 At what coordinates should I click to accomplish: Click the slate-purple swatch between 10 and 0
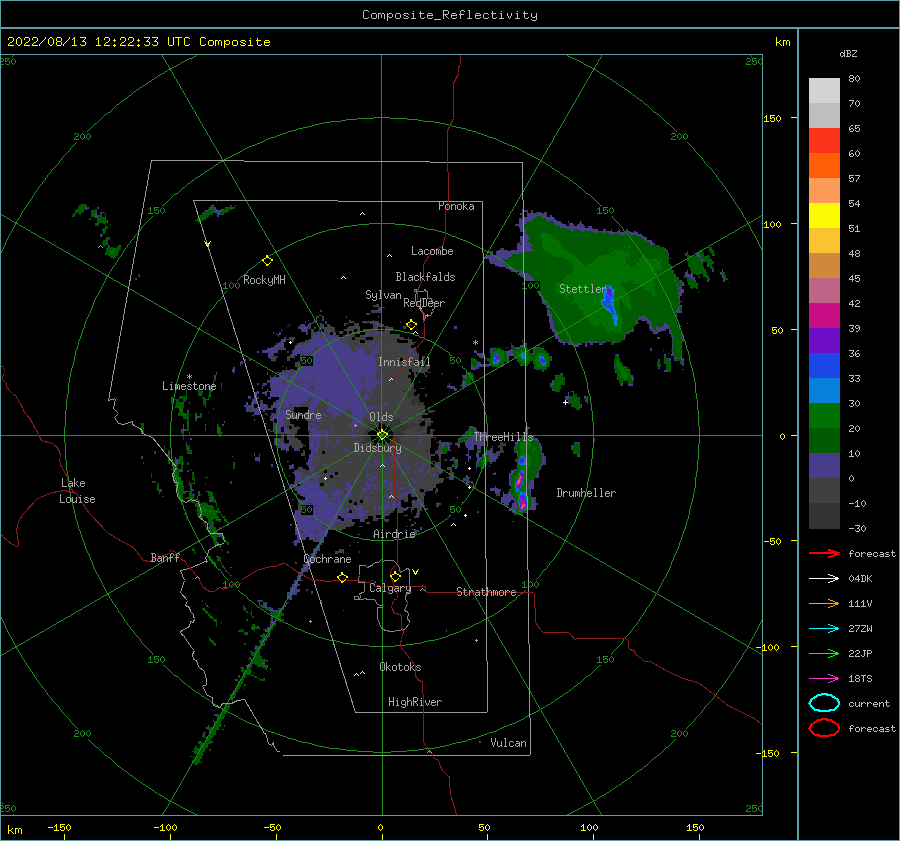[824, 466]
